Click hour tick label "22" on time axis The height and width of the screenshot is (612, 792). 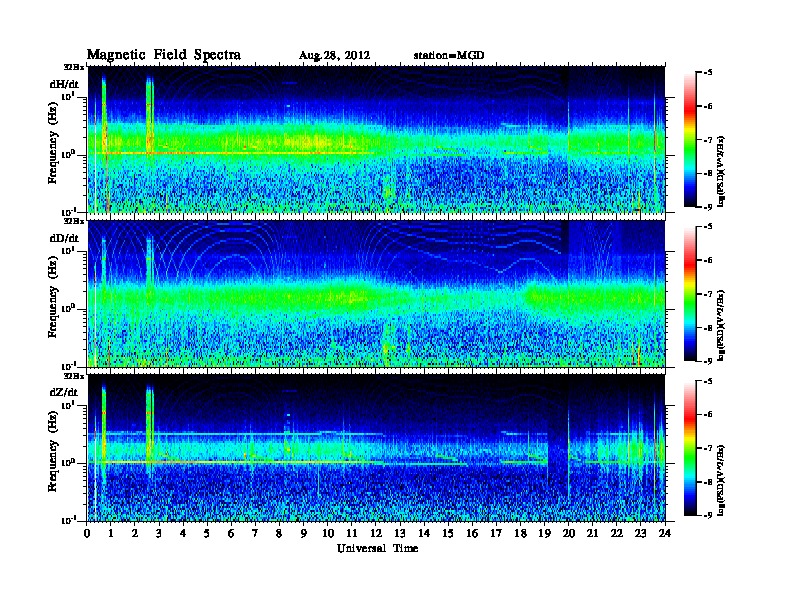click(x=617, y=533)
